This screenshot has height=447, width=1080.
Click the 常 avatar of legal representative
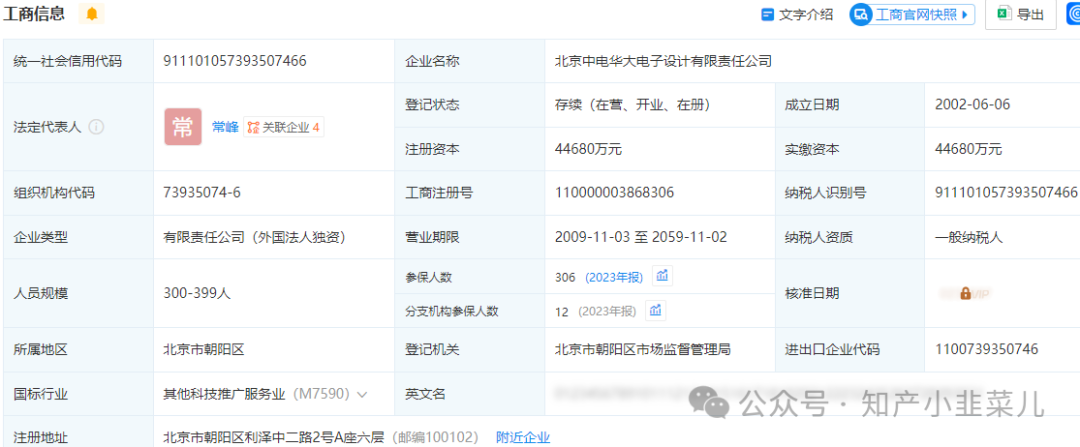click(x=183, y=127)
